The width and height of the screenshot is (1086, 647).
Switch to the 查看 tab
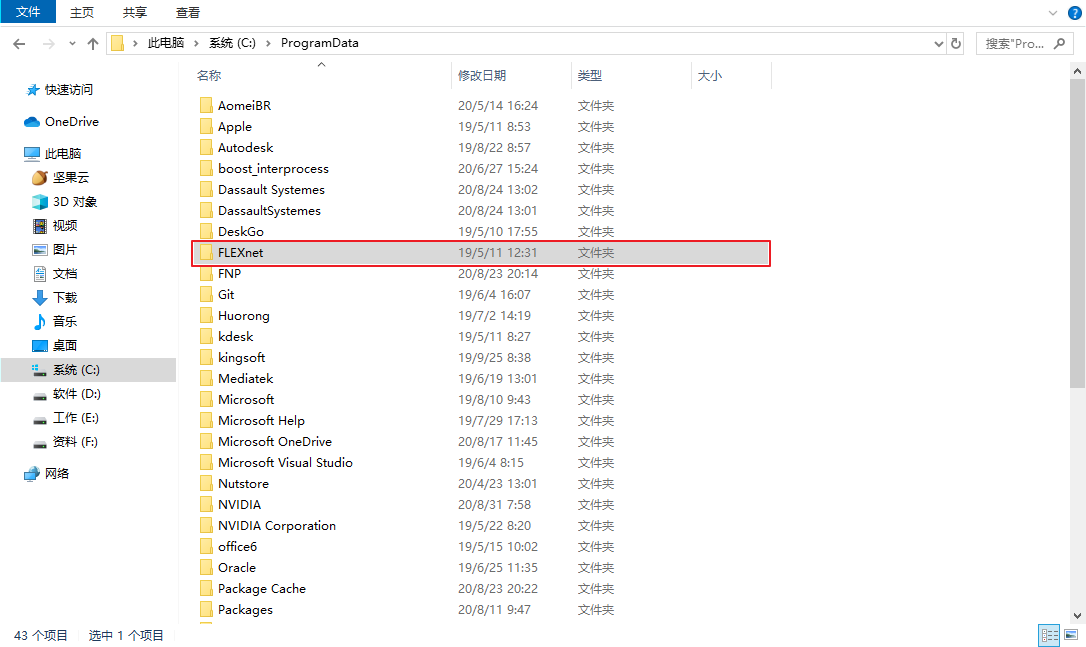coord(187,12)
